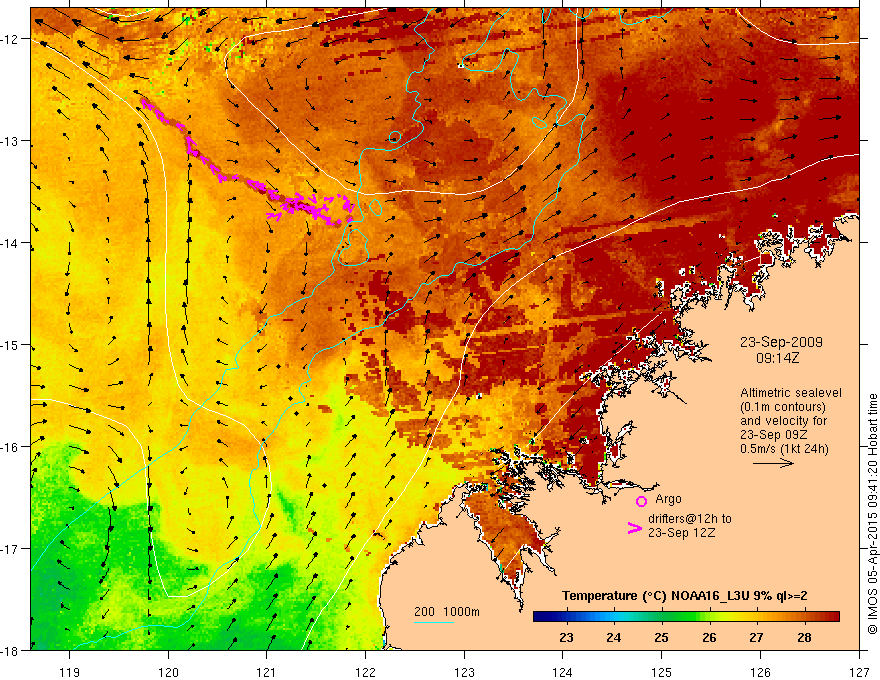Click the magenta Argo circle legend symbol
Image resolution: width=880 pixels, height=680 pixels.
[641, 501]
